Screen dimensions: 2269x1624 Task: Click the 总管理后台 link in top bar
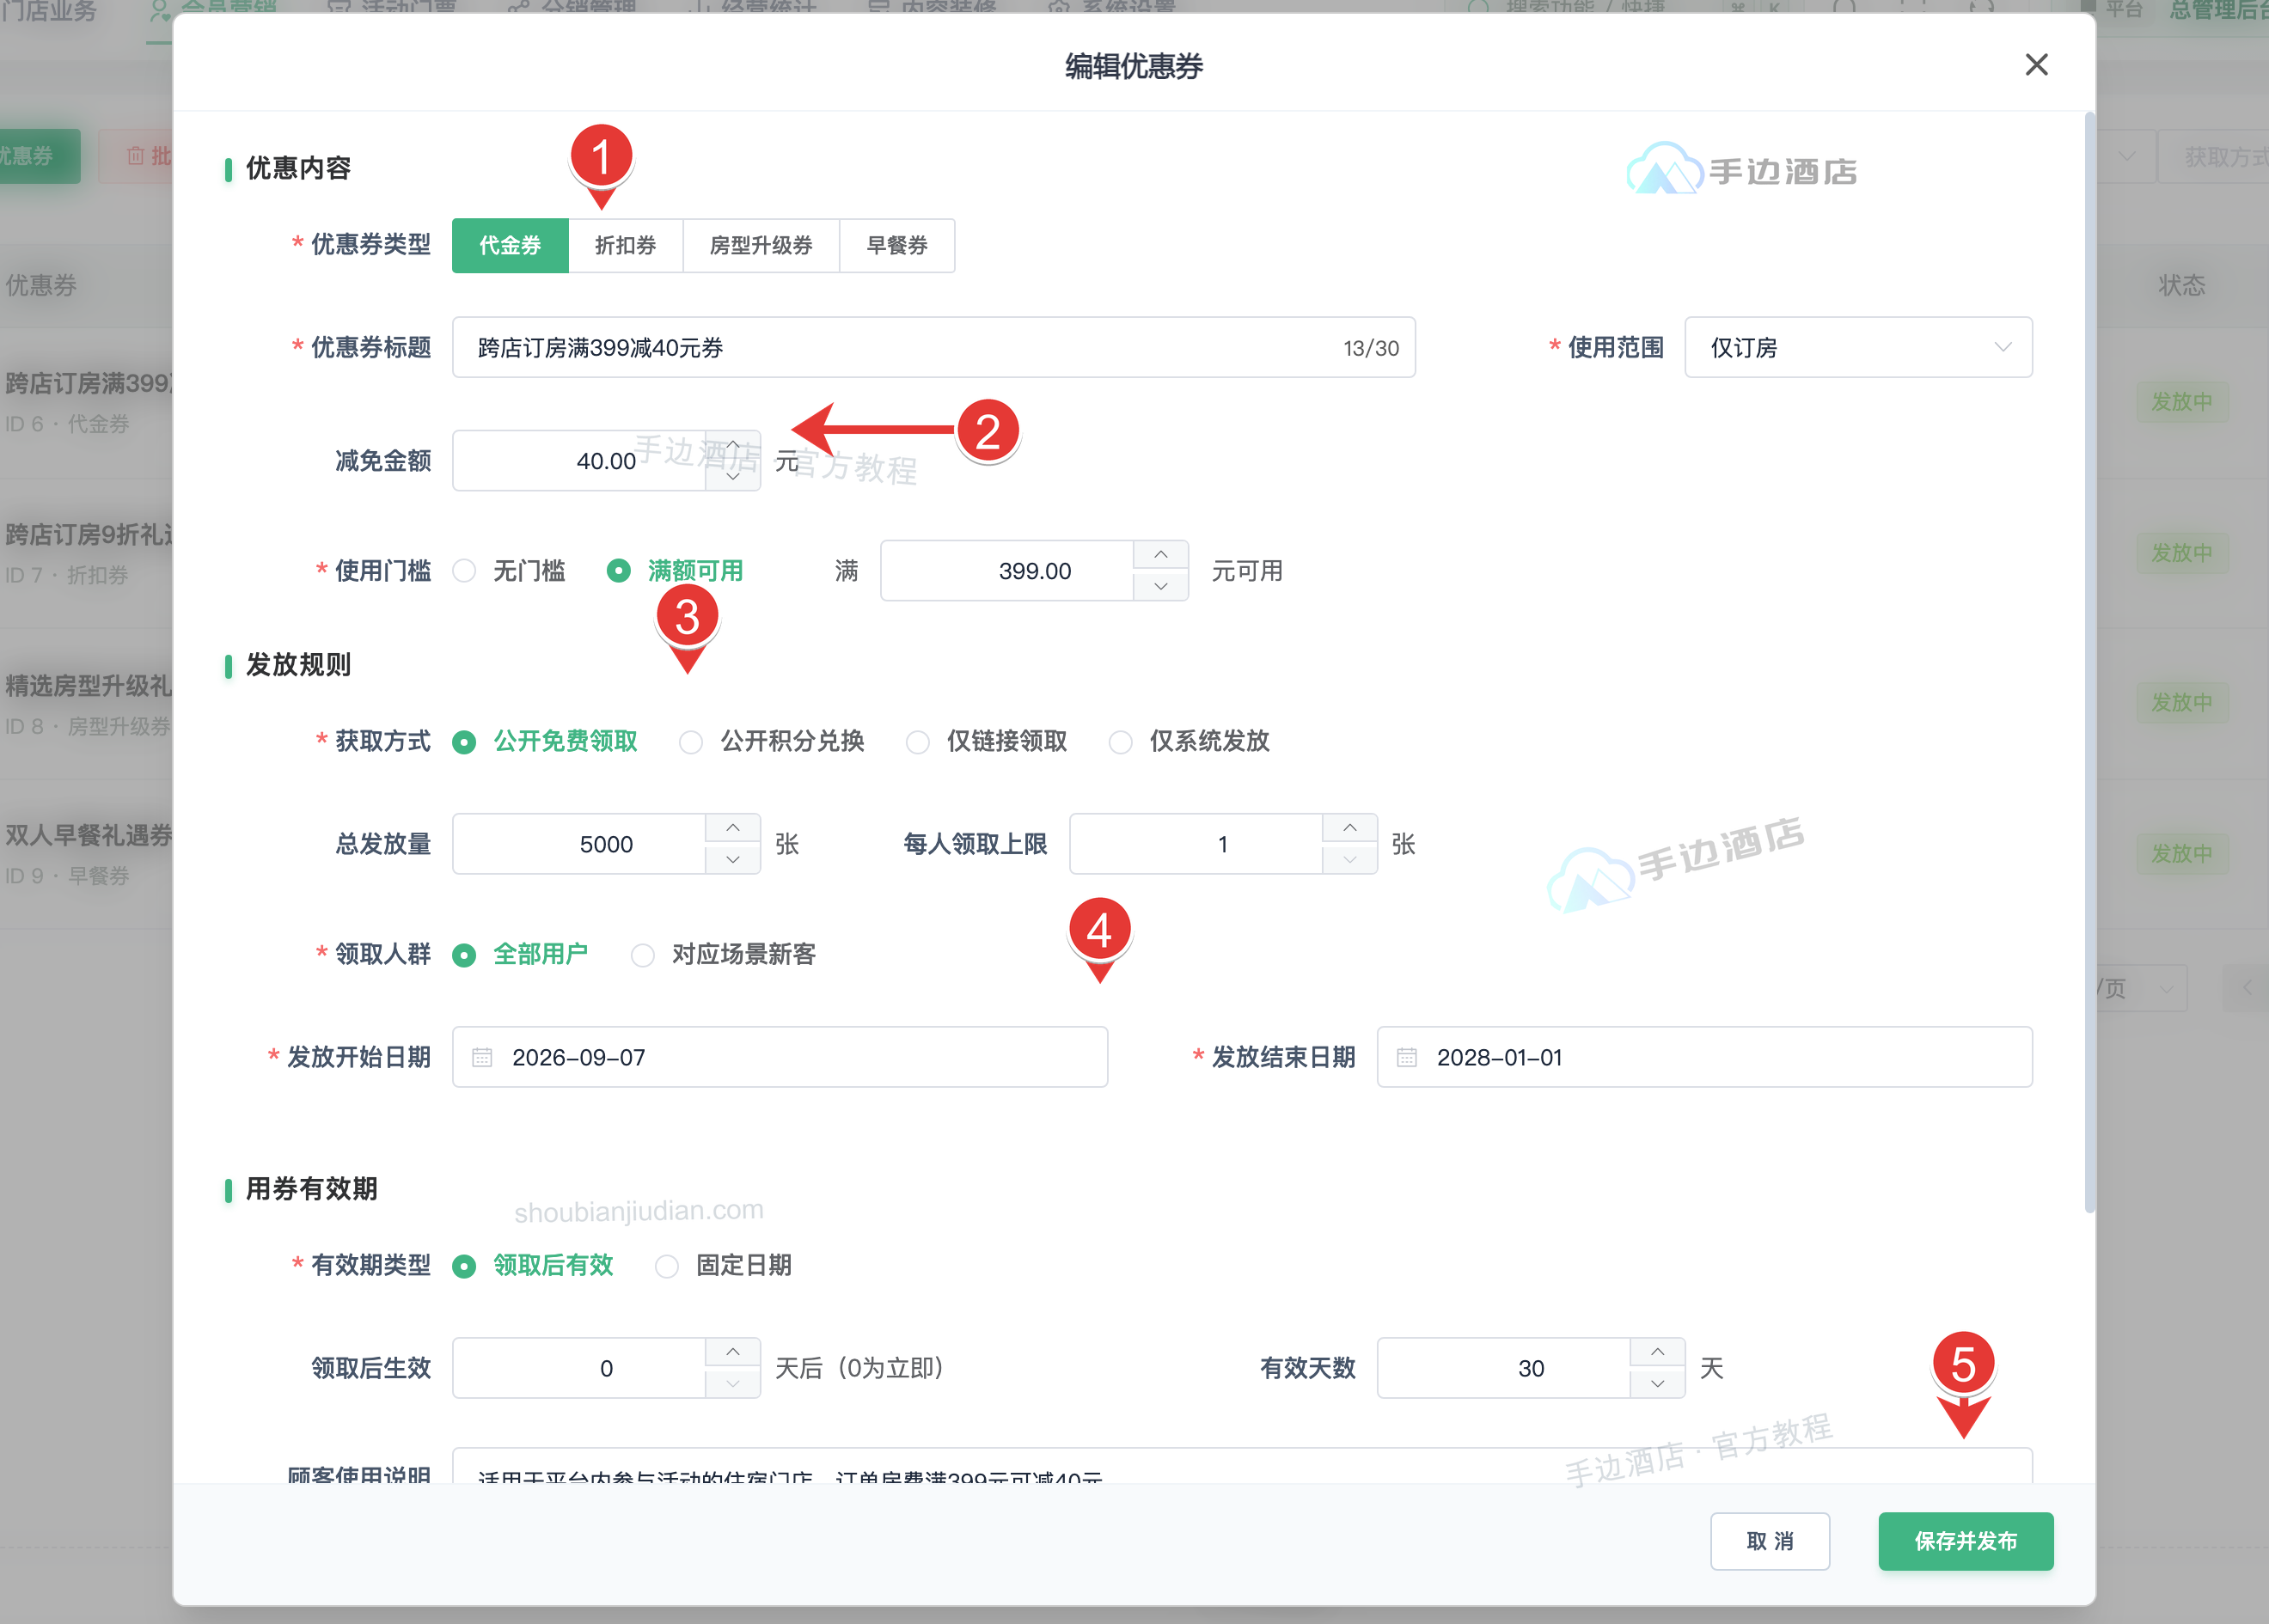coord(2219,10)
